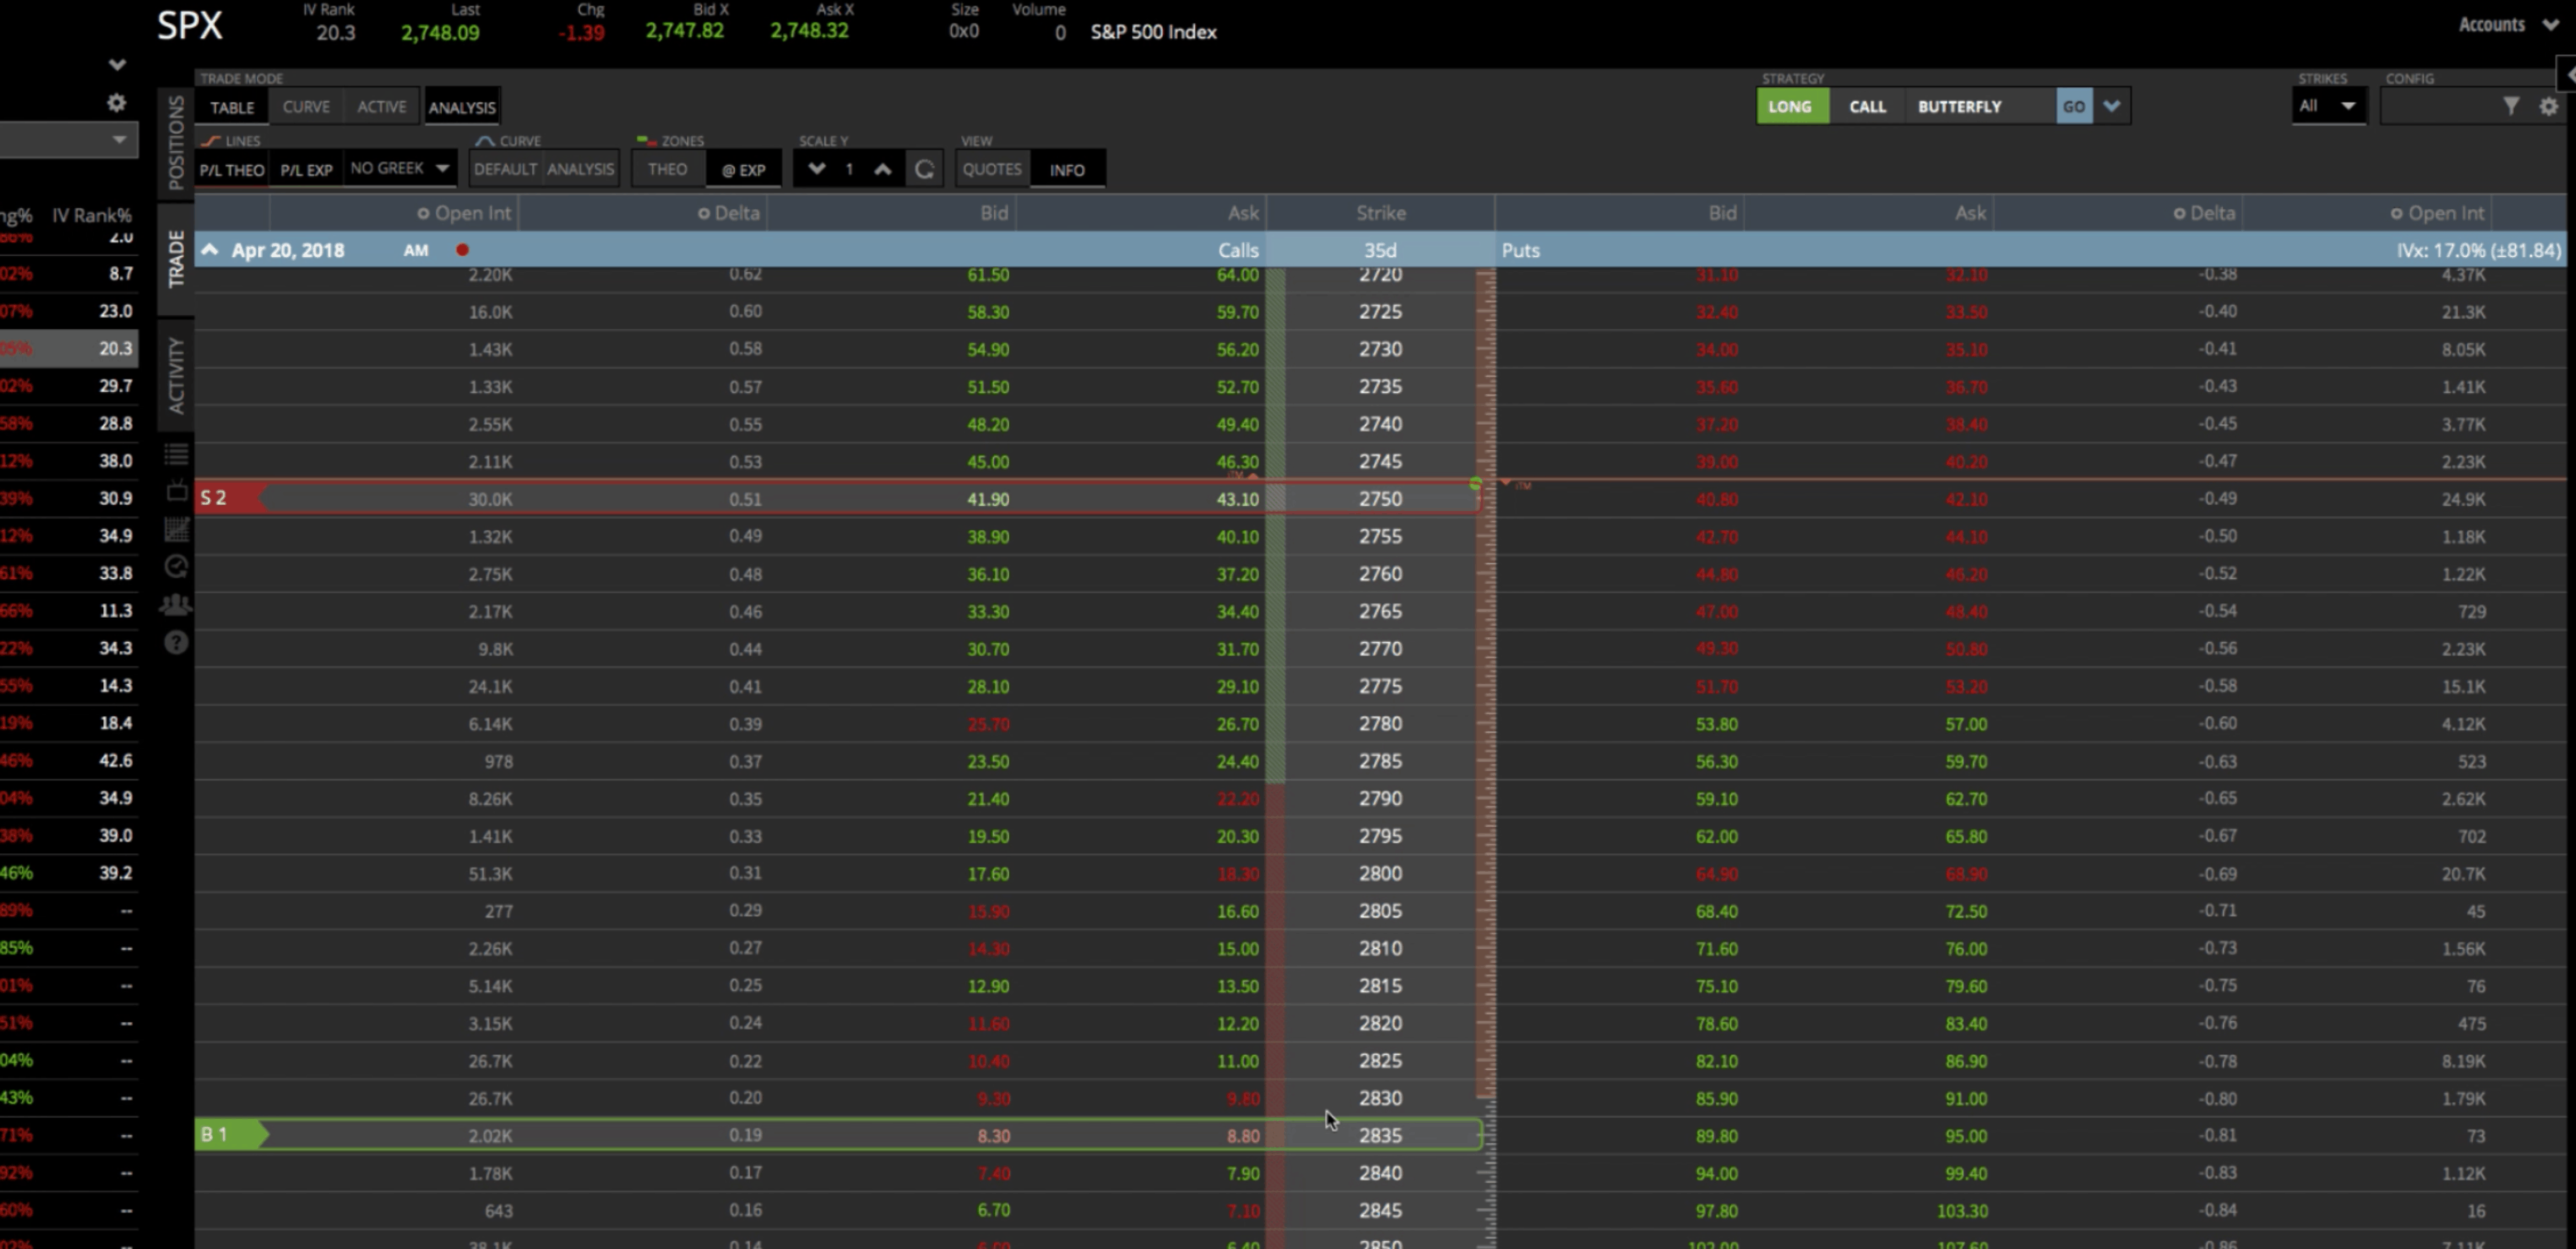2576x1249 pixels.
Task: Click the calls Bid column header
Action: click(x=993, y=213)
